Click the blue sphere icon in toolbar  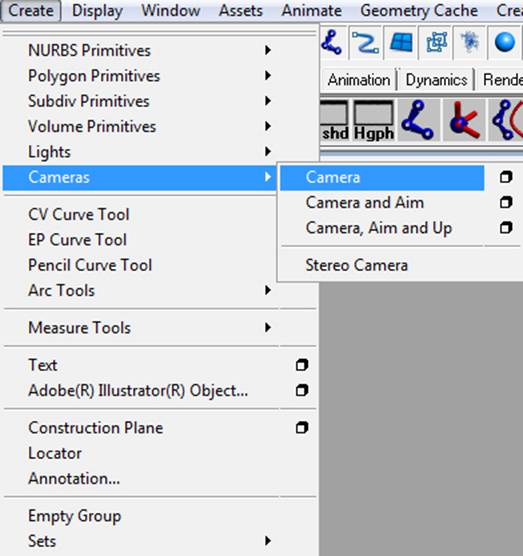coord(504,43)
